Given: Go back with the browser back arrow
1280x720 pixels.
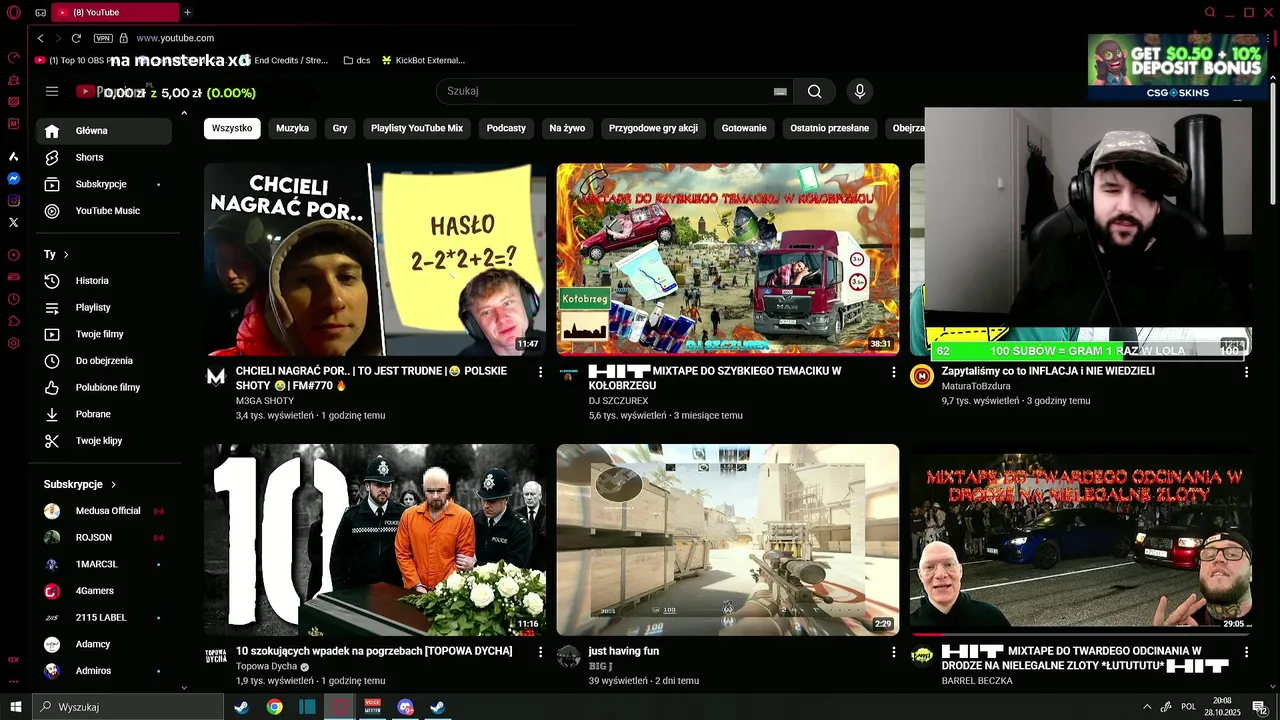Looking at the screenshot, I should click(x=40, y=38).
